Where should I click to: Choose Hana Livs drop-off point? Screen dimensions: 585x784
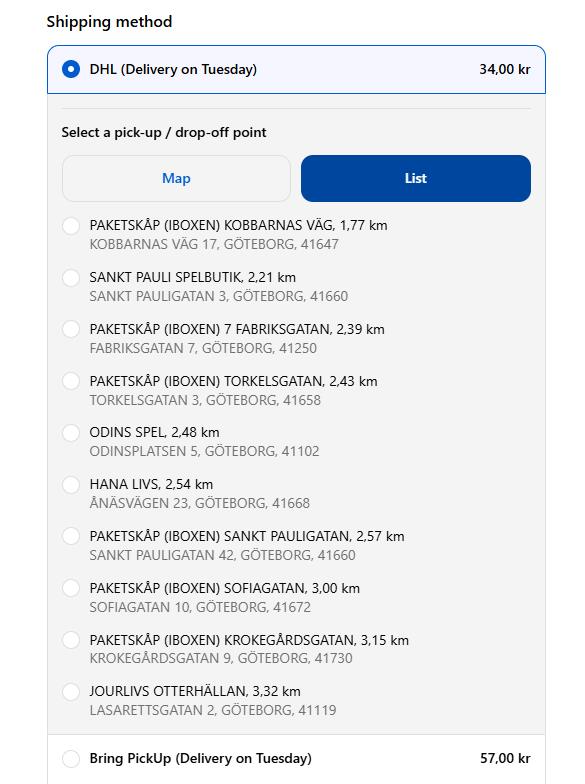pos(71,484)
